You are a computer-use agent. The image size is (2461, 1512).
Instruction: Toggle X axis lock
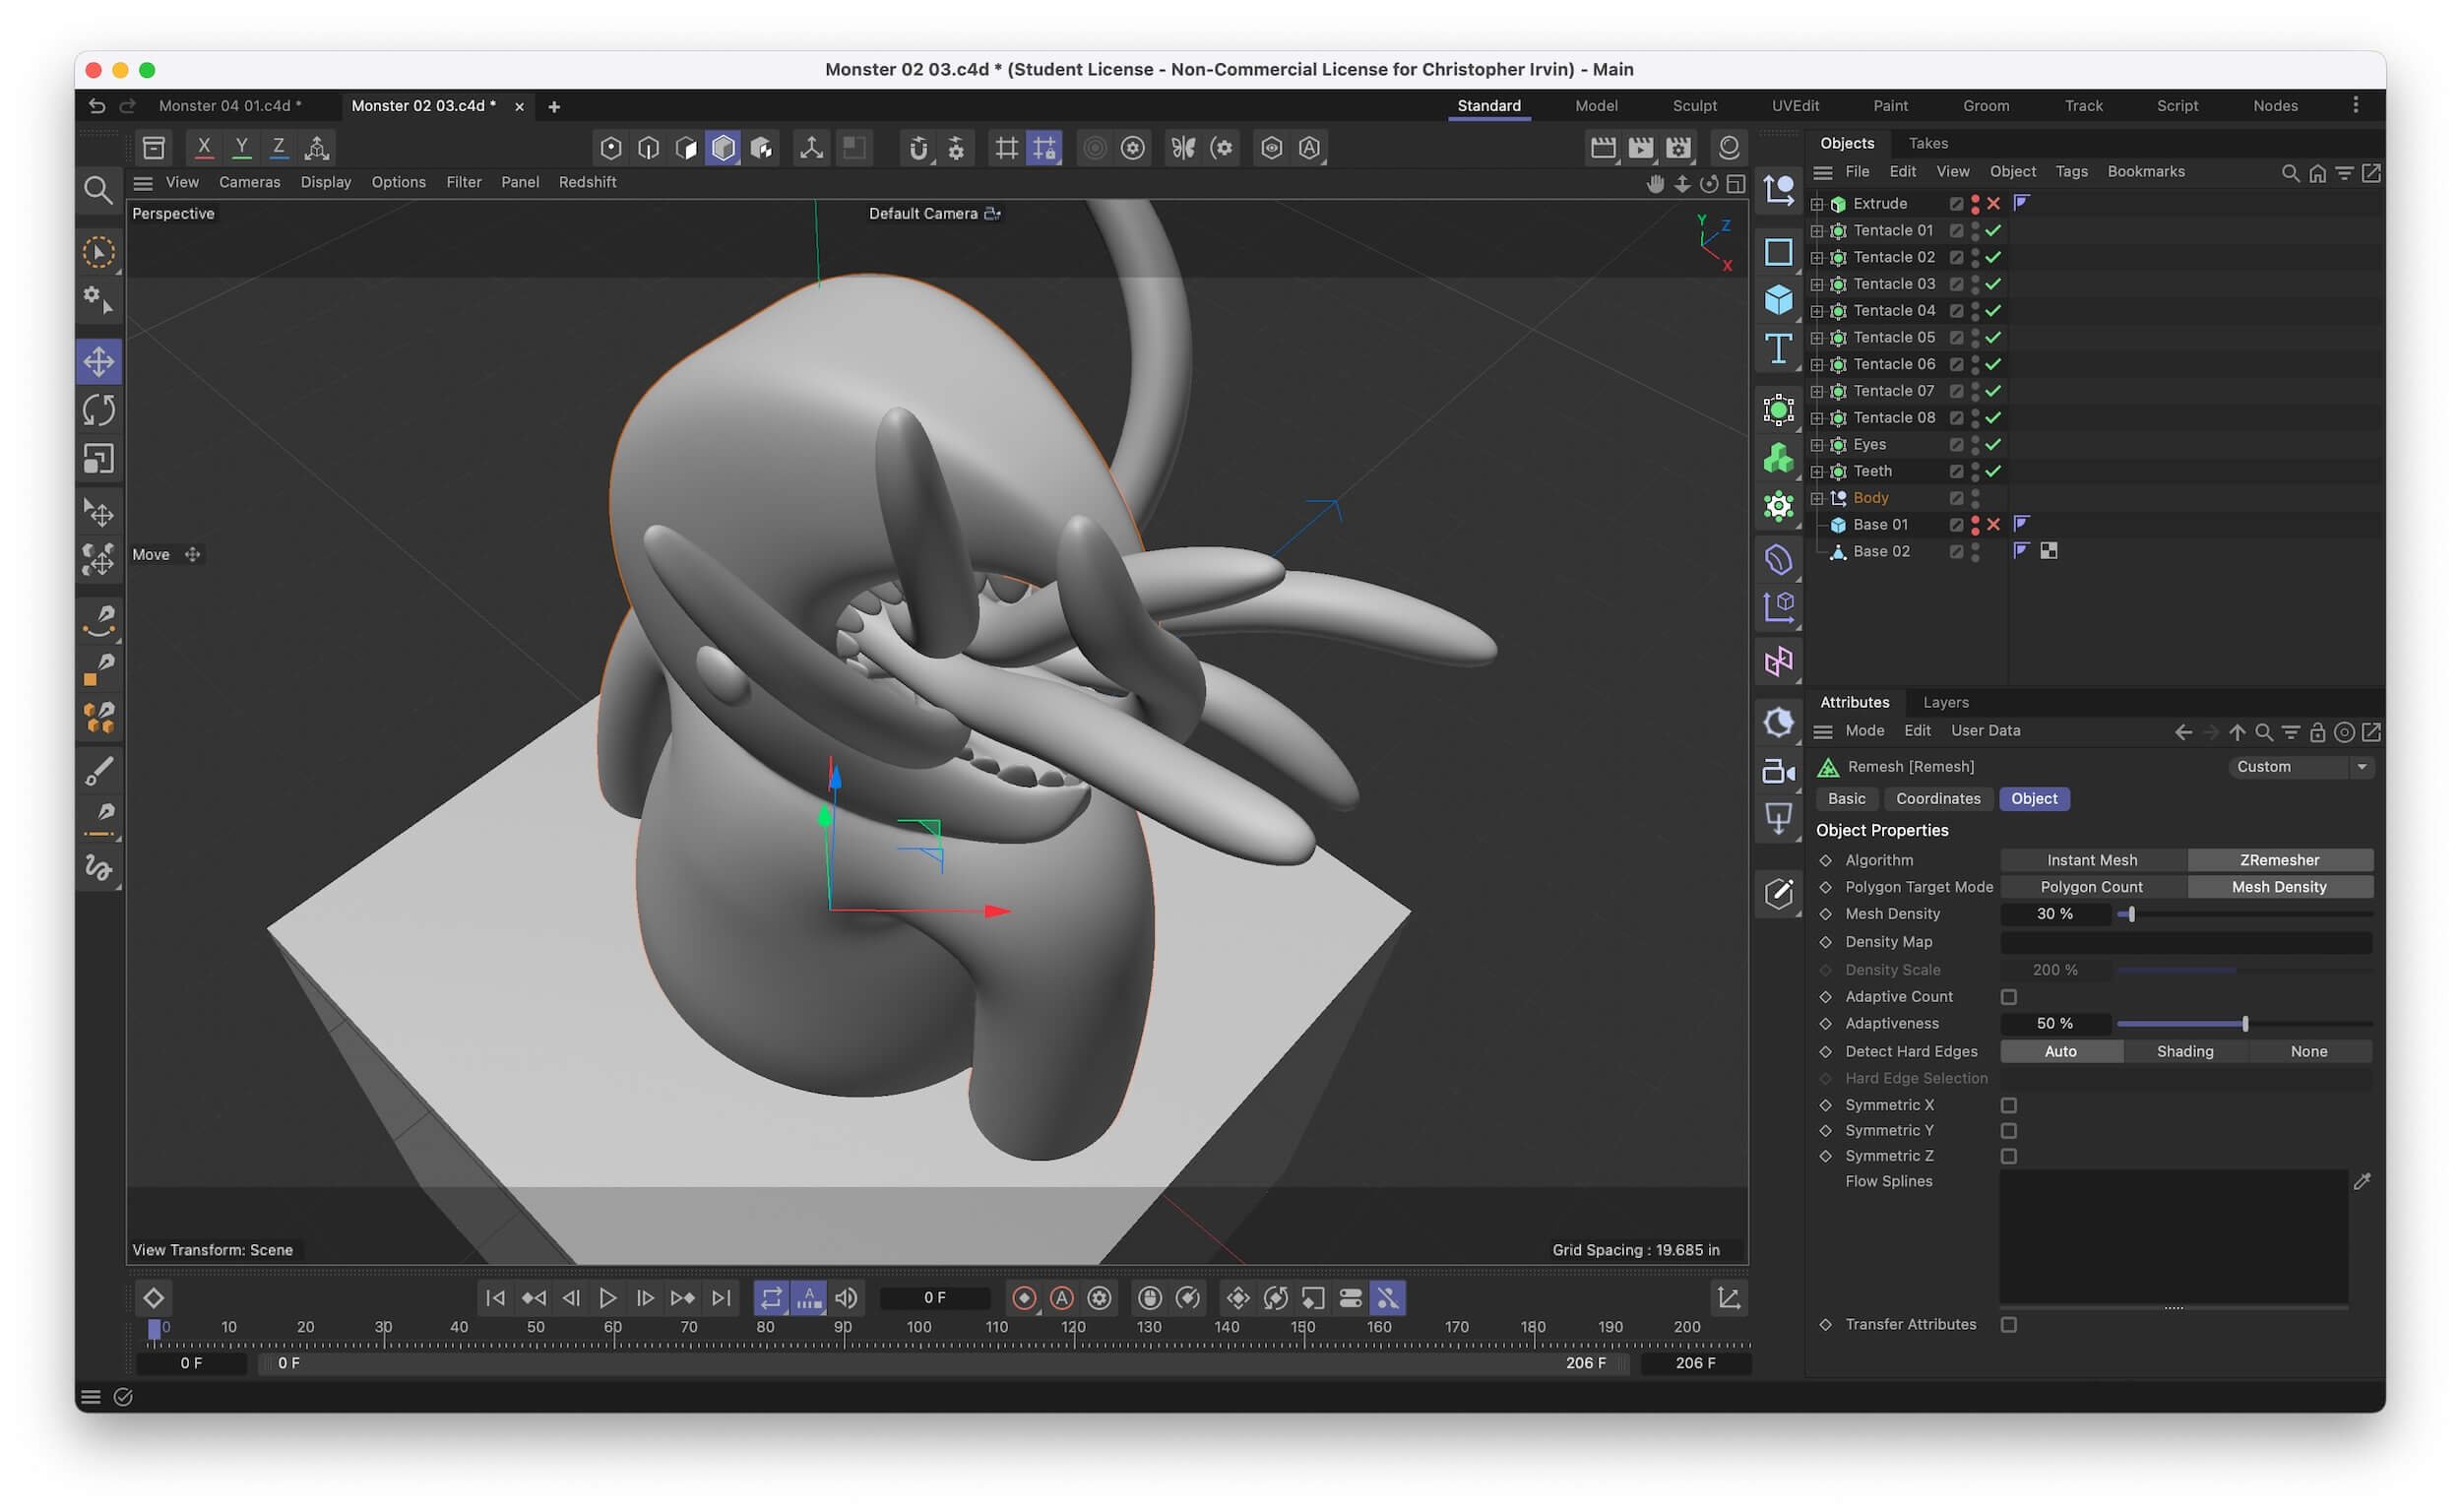tap(204, 148)
